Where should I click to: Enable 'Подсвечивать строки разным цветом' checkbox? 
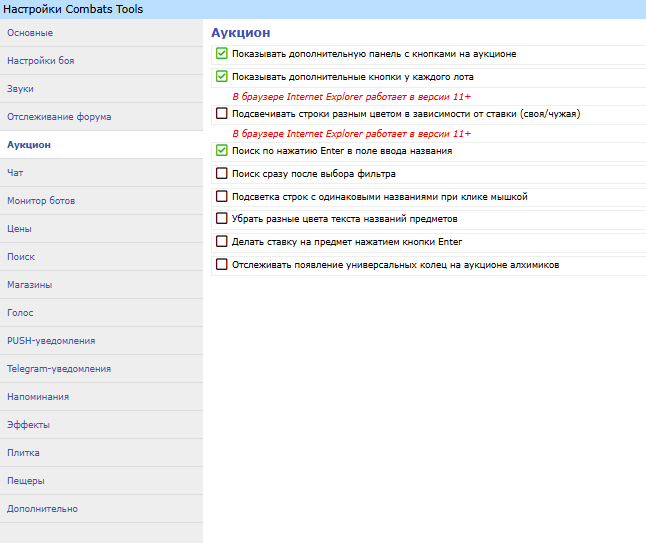point(222,114)
